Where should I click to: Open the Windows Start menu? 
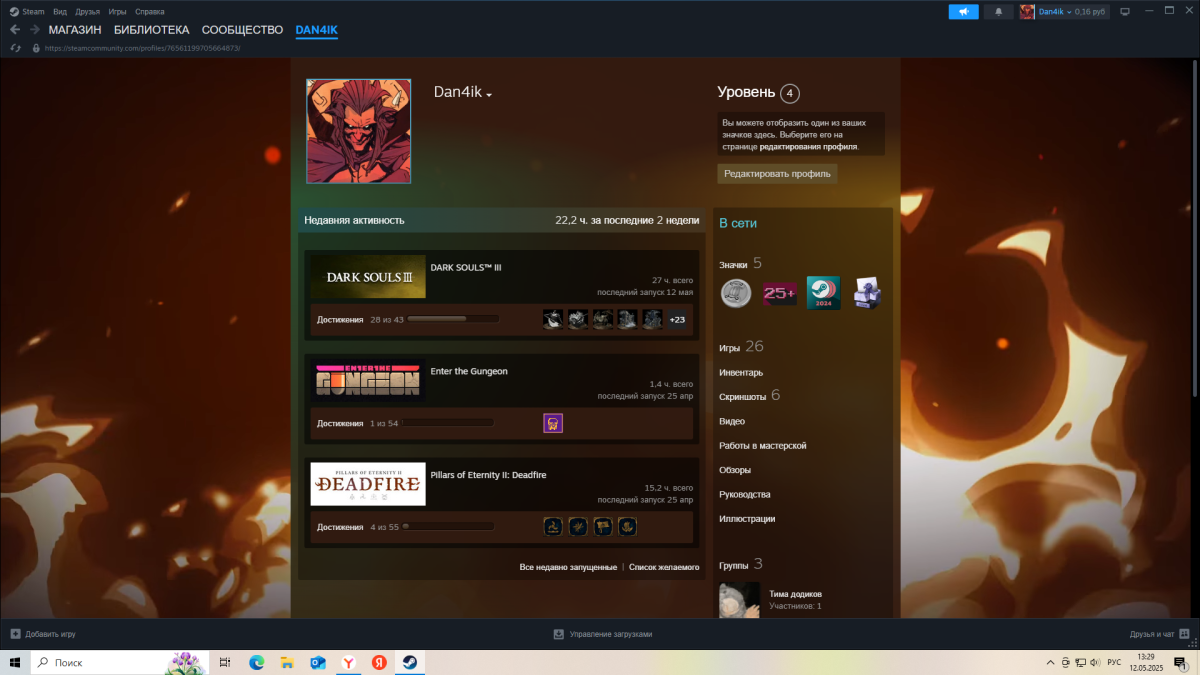[15, 662]
